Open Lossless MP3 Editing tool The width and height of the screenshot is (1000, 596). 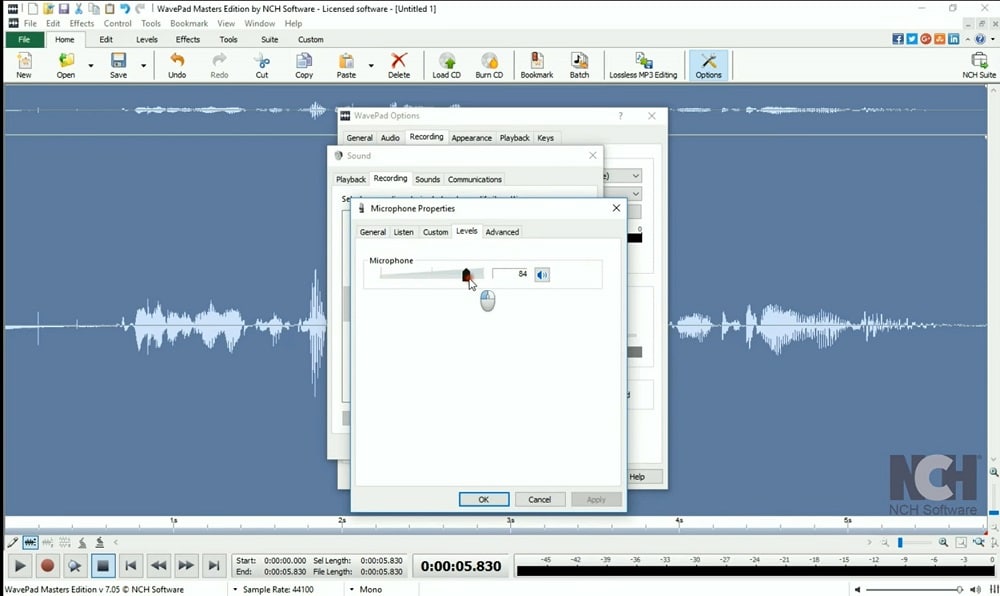coord(643,65)
